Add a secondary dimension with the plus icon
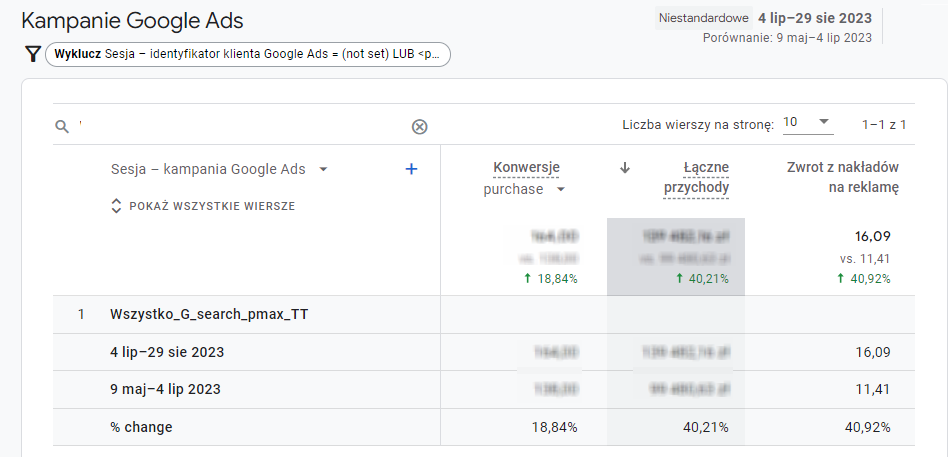 pos(411,169)
